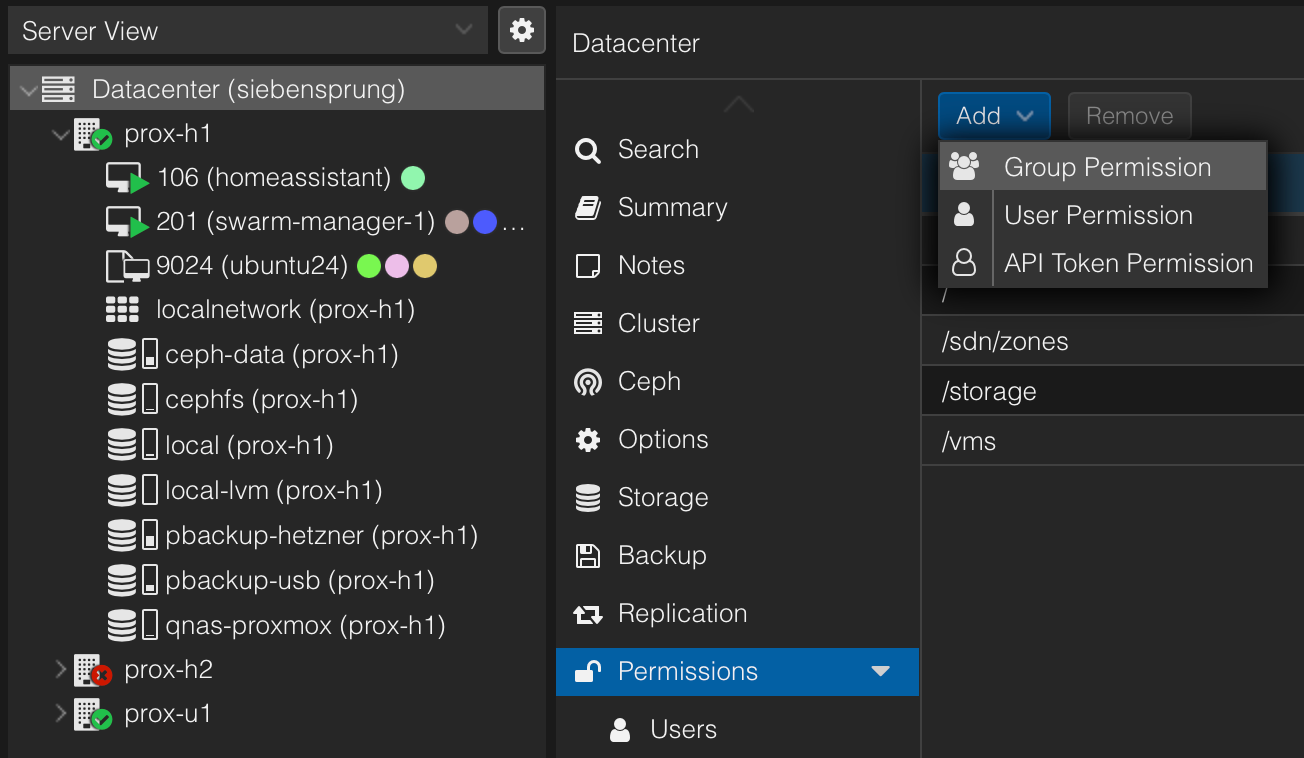Open the Backup section
The image size is (1304, 758).
pos(737,556)
